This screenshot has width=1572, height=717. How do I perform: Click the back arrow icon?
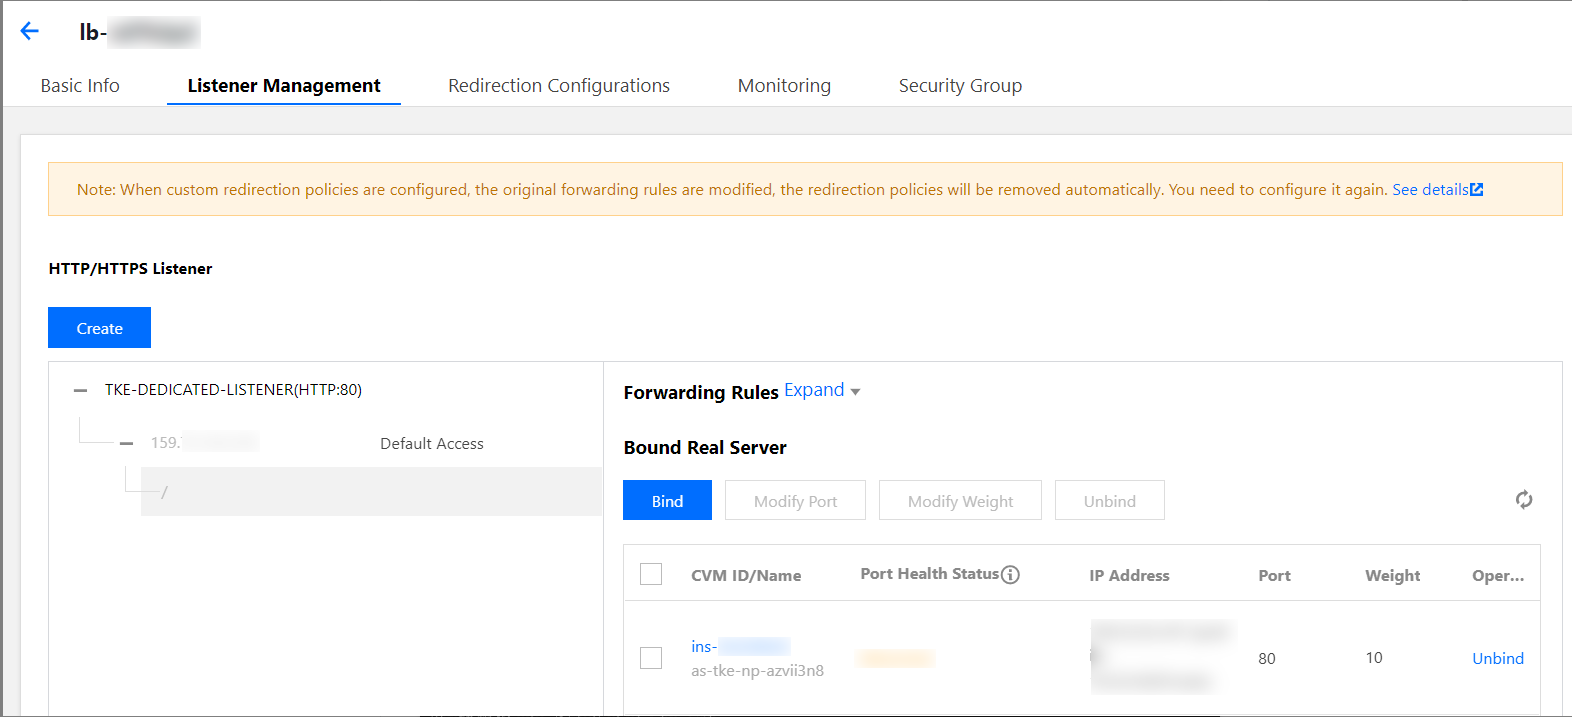(30, 32)
